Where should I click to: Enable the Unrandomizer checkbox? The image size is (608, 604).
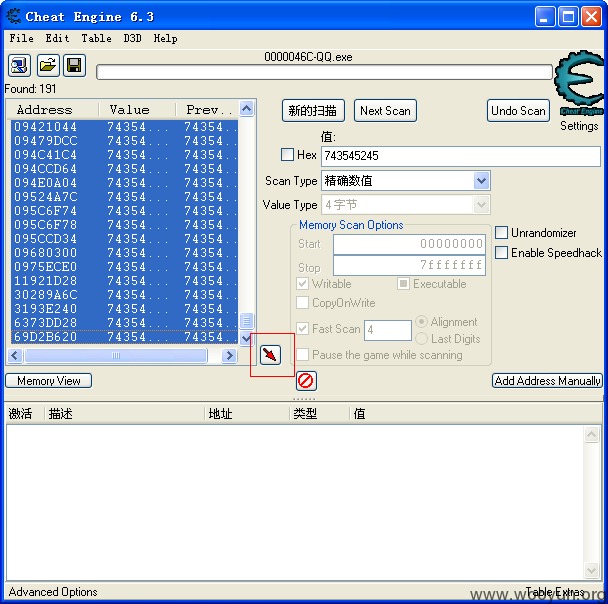pos(501,233)
